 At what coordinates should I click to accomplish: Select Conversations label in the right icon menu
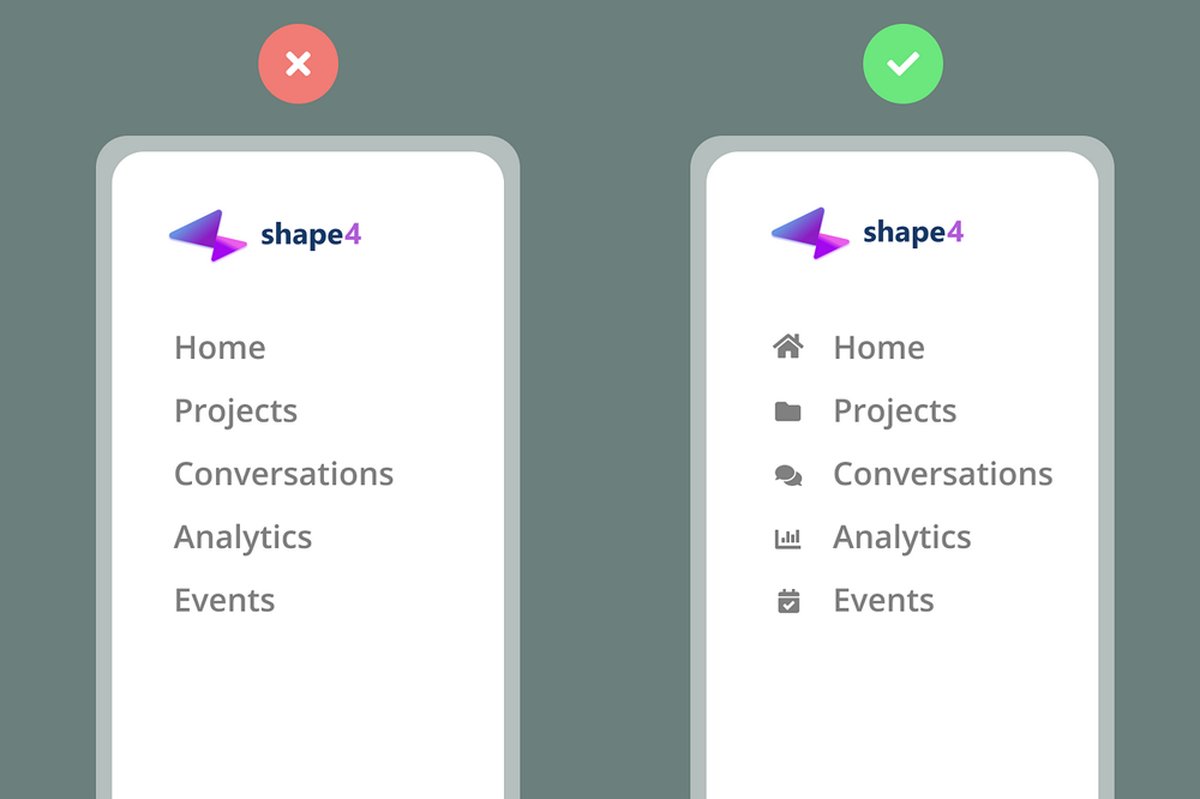pyautogui.click(x=943, y=474)
